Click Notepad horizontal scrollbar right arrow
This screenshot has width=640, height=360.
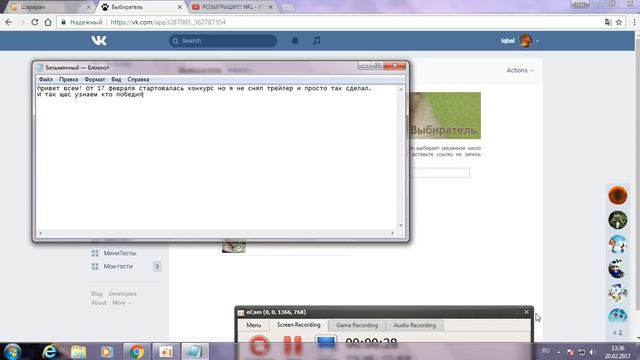pos(393,233)
